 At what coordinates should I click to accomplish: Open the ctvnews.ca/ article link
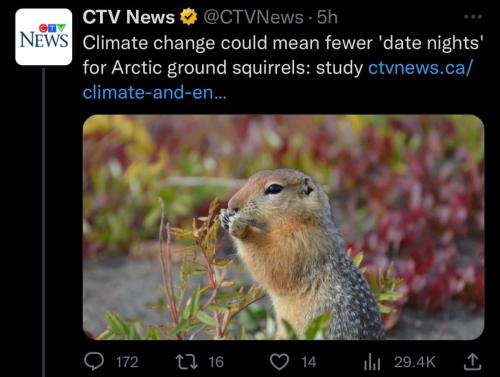coord(420,68)
